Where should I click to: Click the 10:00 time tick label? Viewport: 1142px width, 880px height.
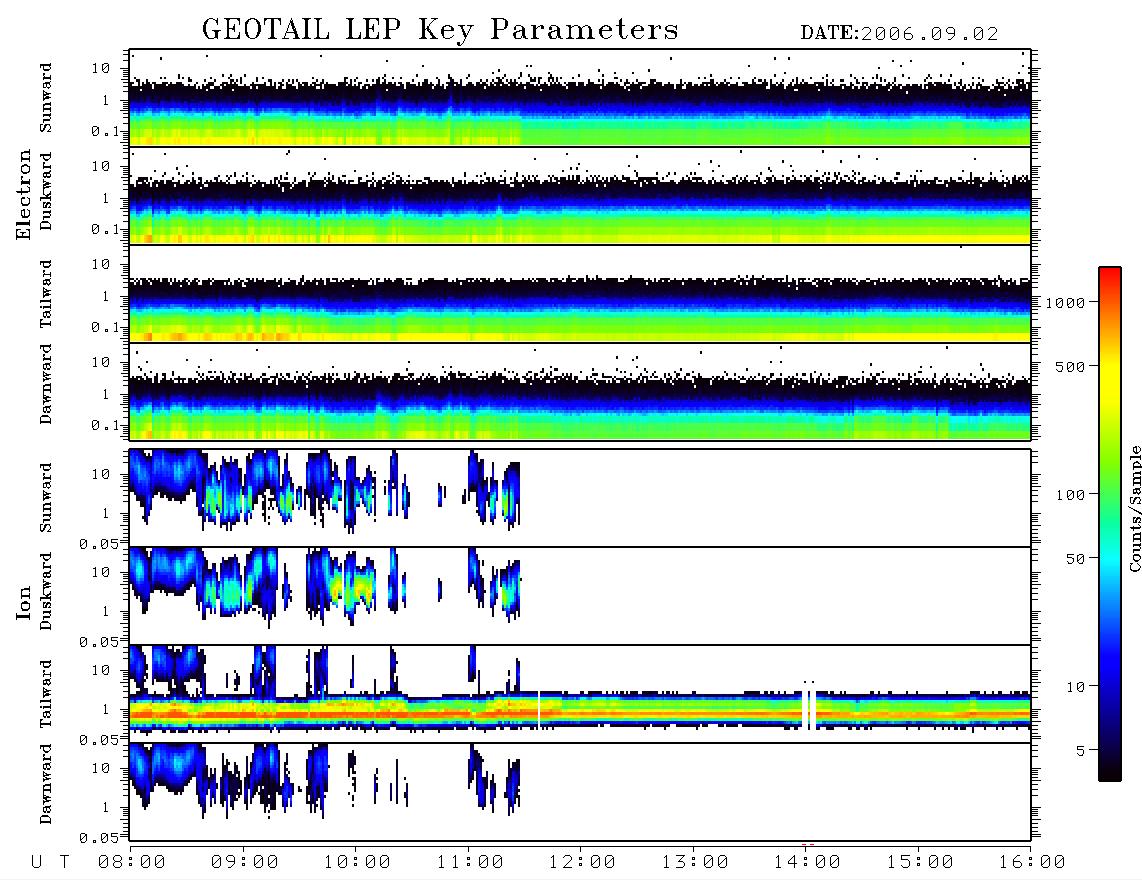(357, 862)
